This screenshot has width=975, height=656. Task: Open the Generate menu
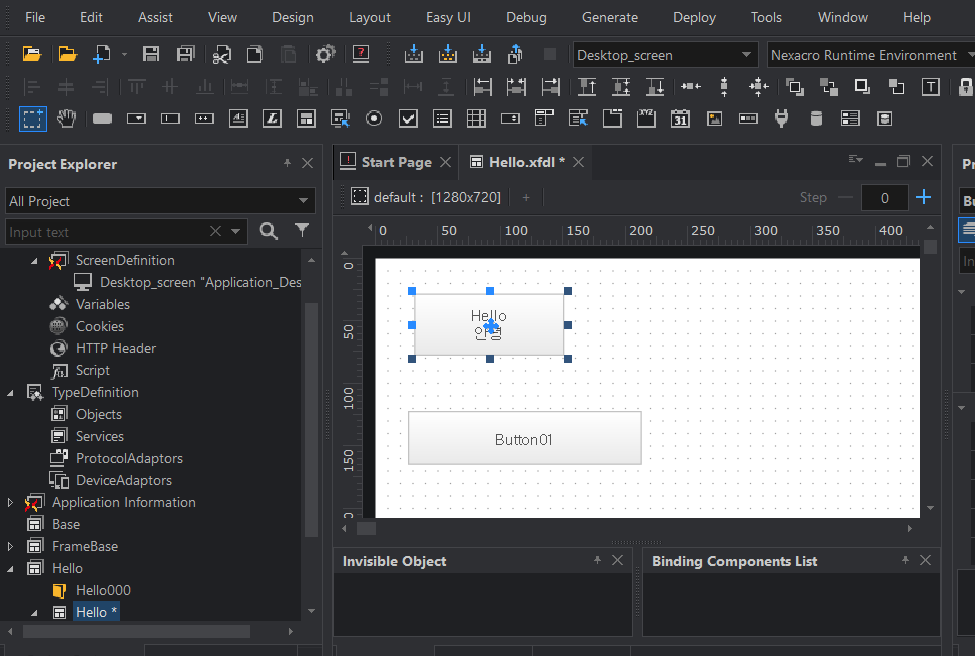[x=610, y=17]
